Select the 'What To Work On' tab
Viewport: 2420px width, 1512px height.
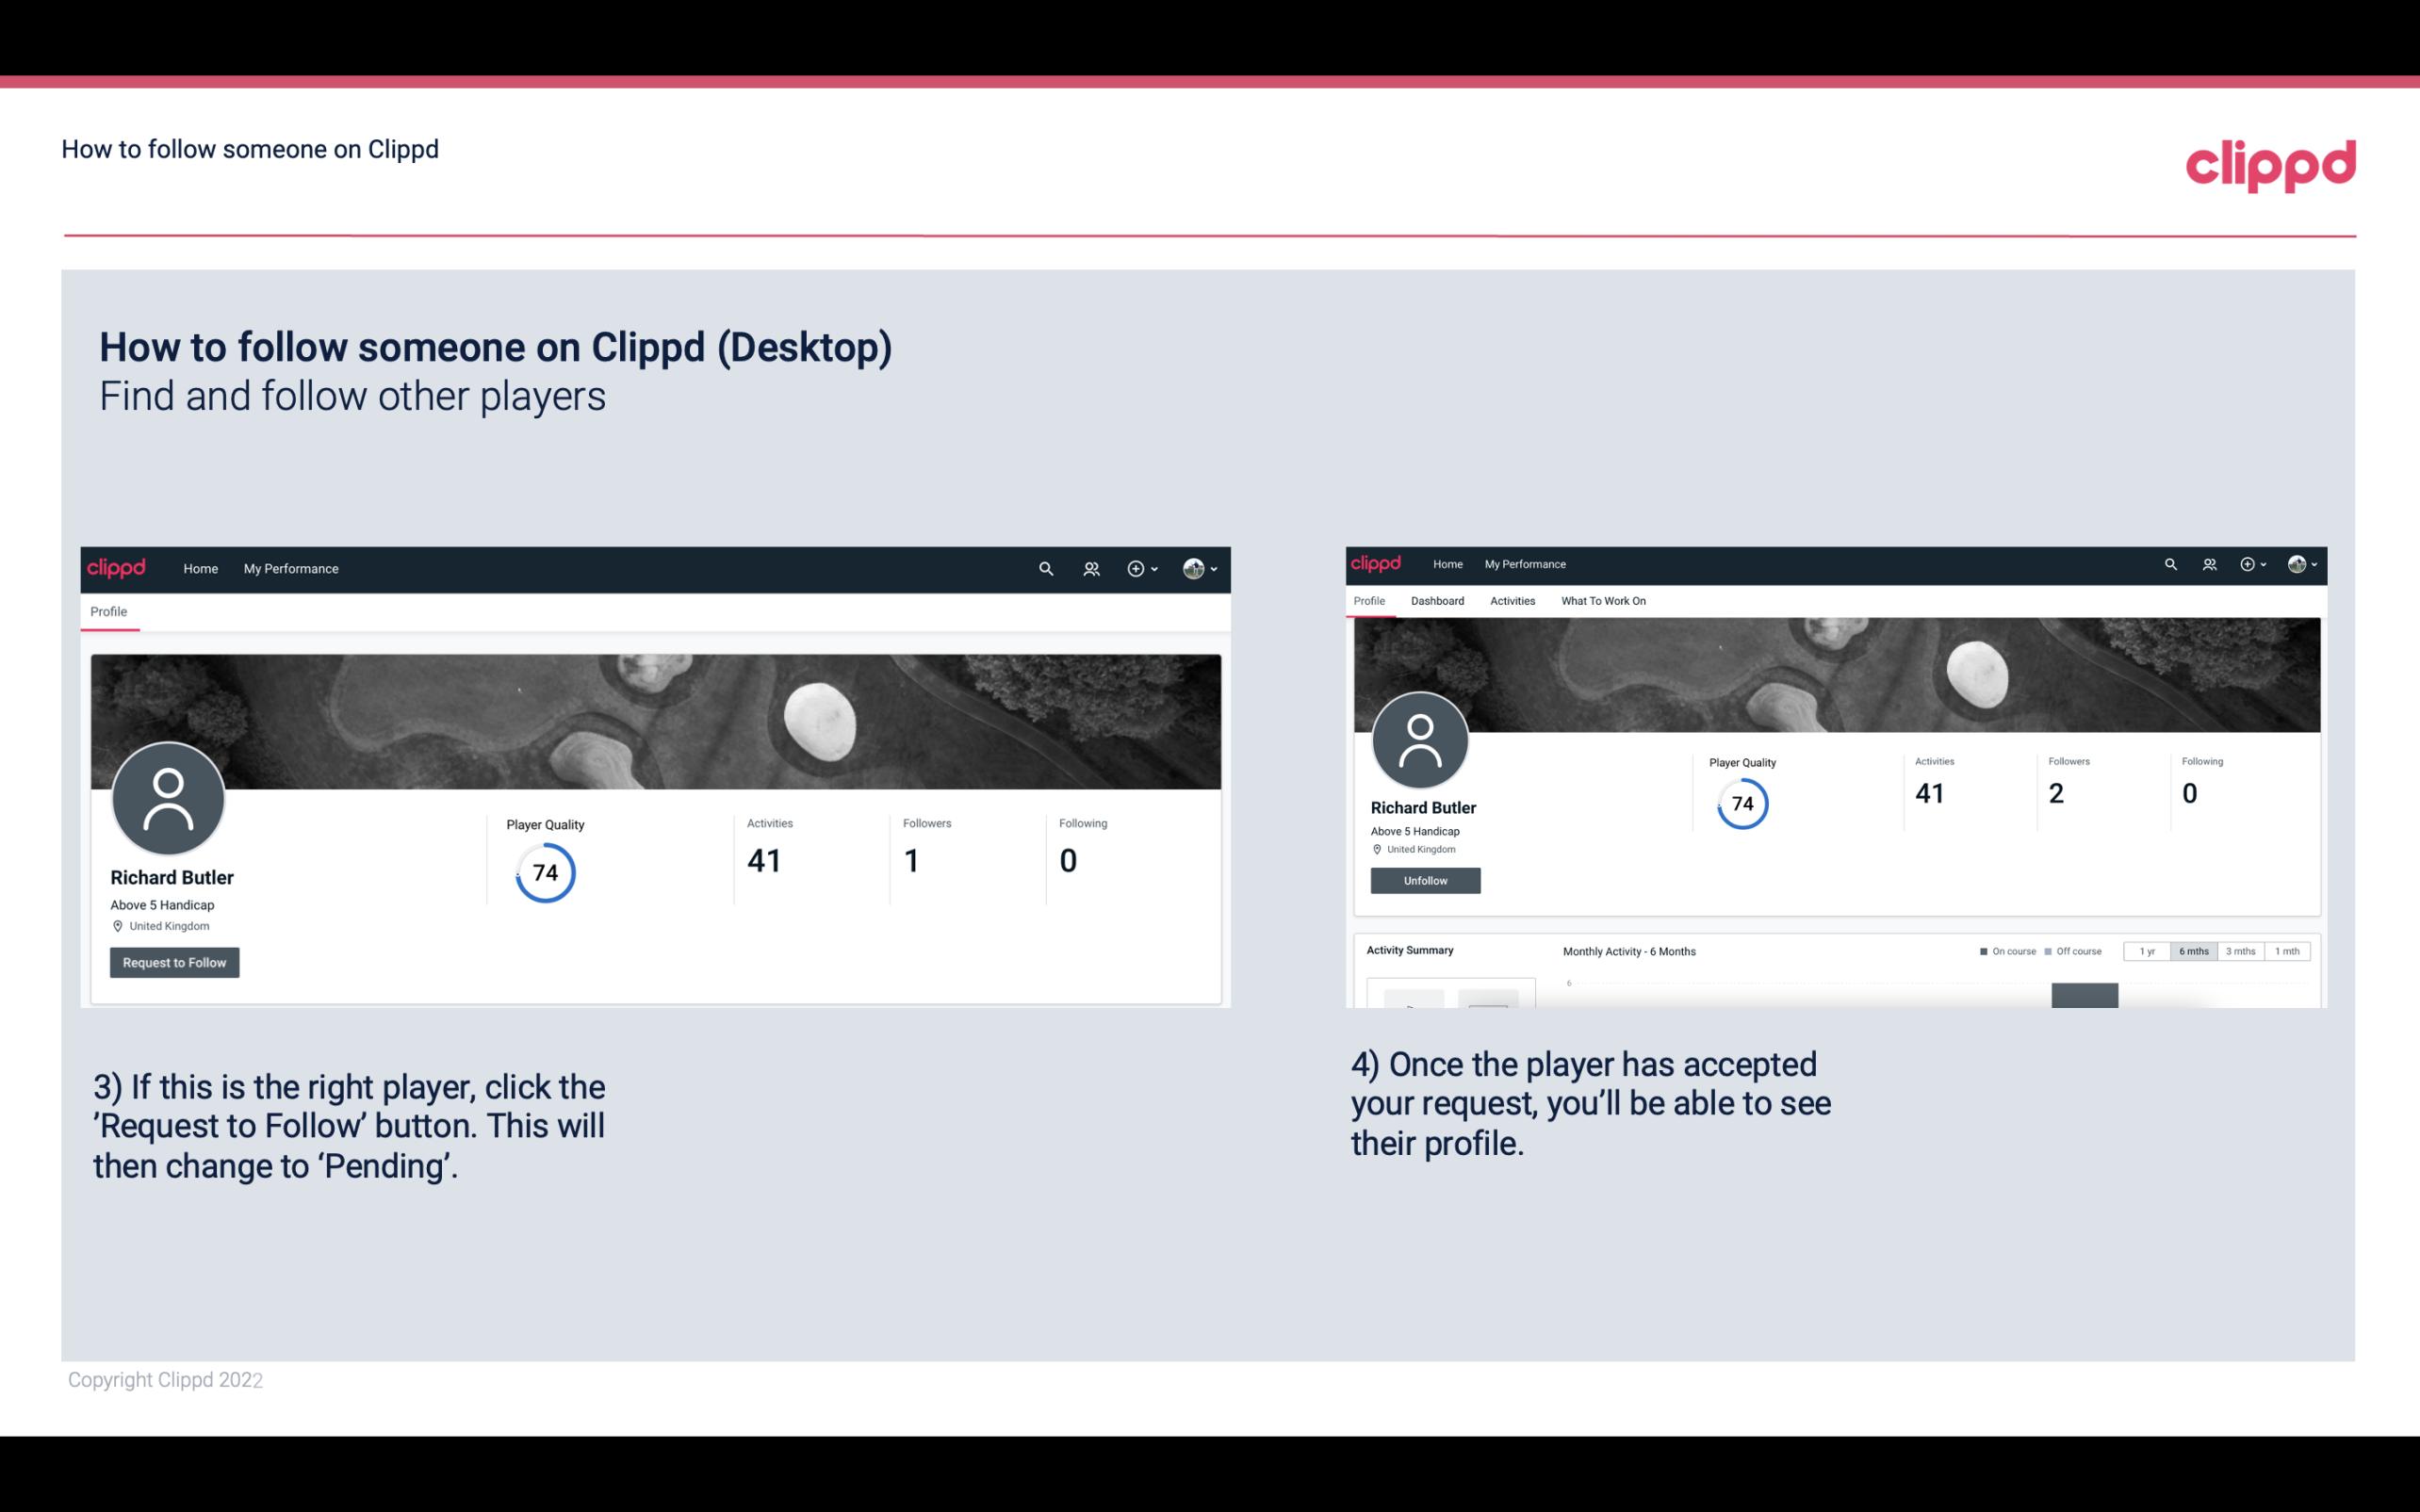pyautogui.click(x=1603, y=599)
